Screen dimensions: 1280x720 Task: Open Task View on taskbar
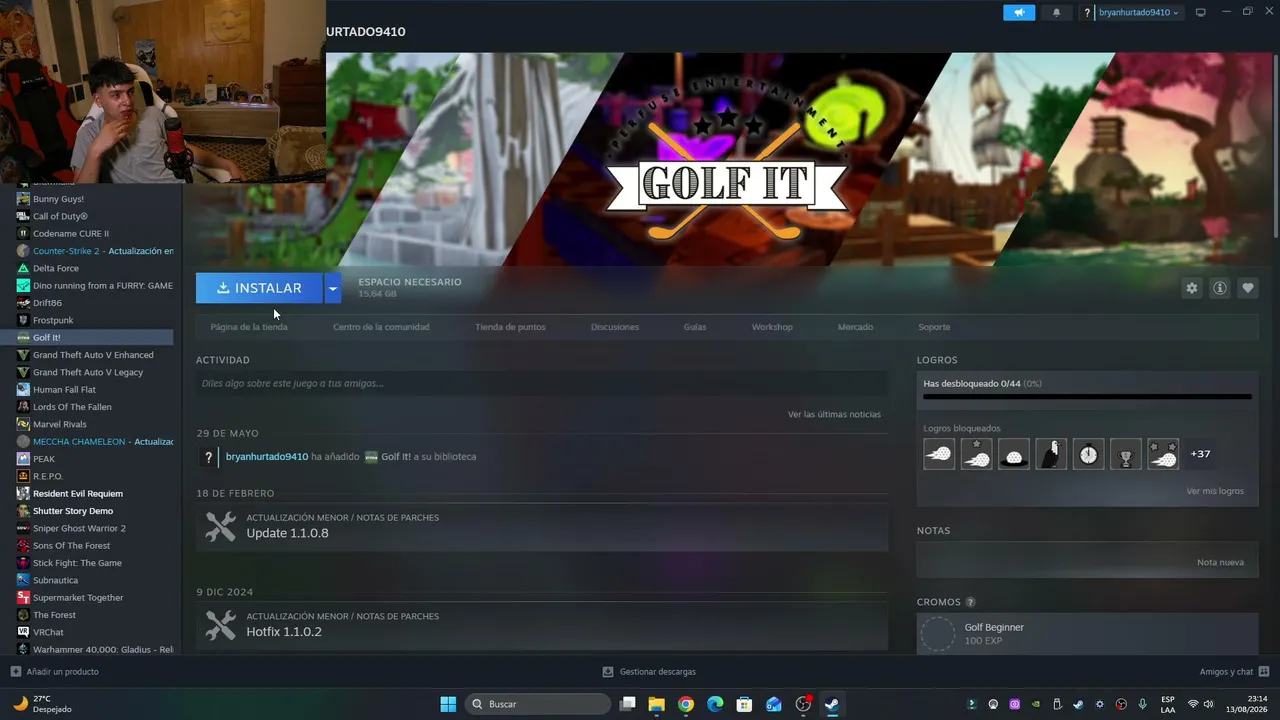tap(627, 704)
